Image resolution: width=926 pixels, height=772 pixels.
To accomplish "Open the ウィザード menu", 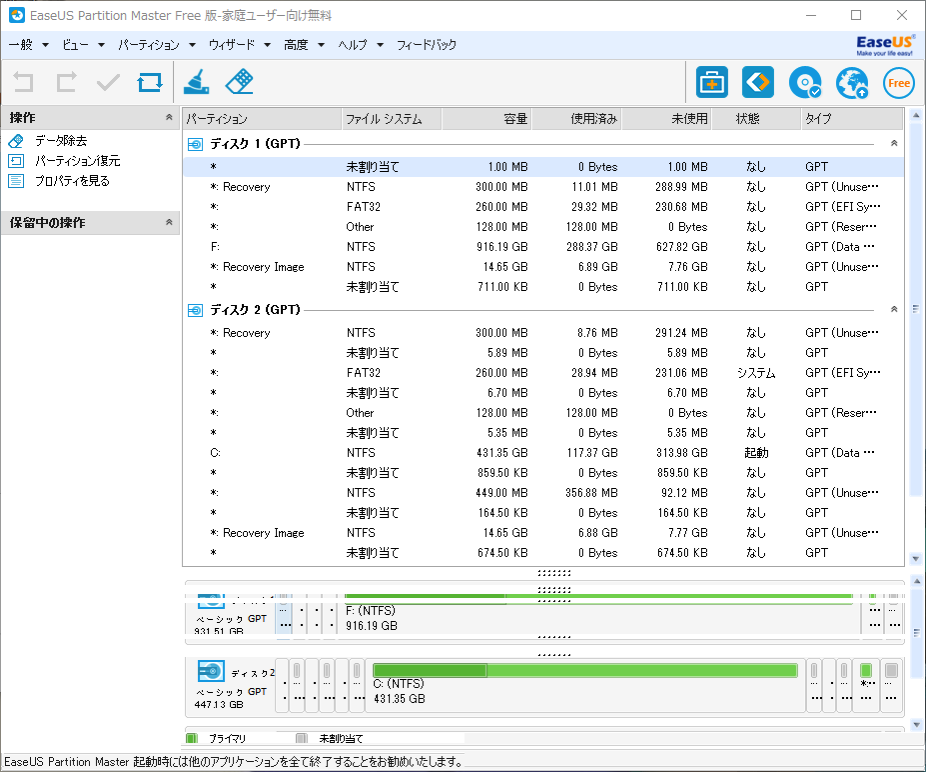I will pos(239,45).
